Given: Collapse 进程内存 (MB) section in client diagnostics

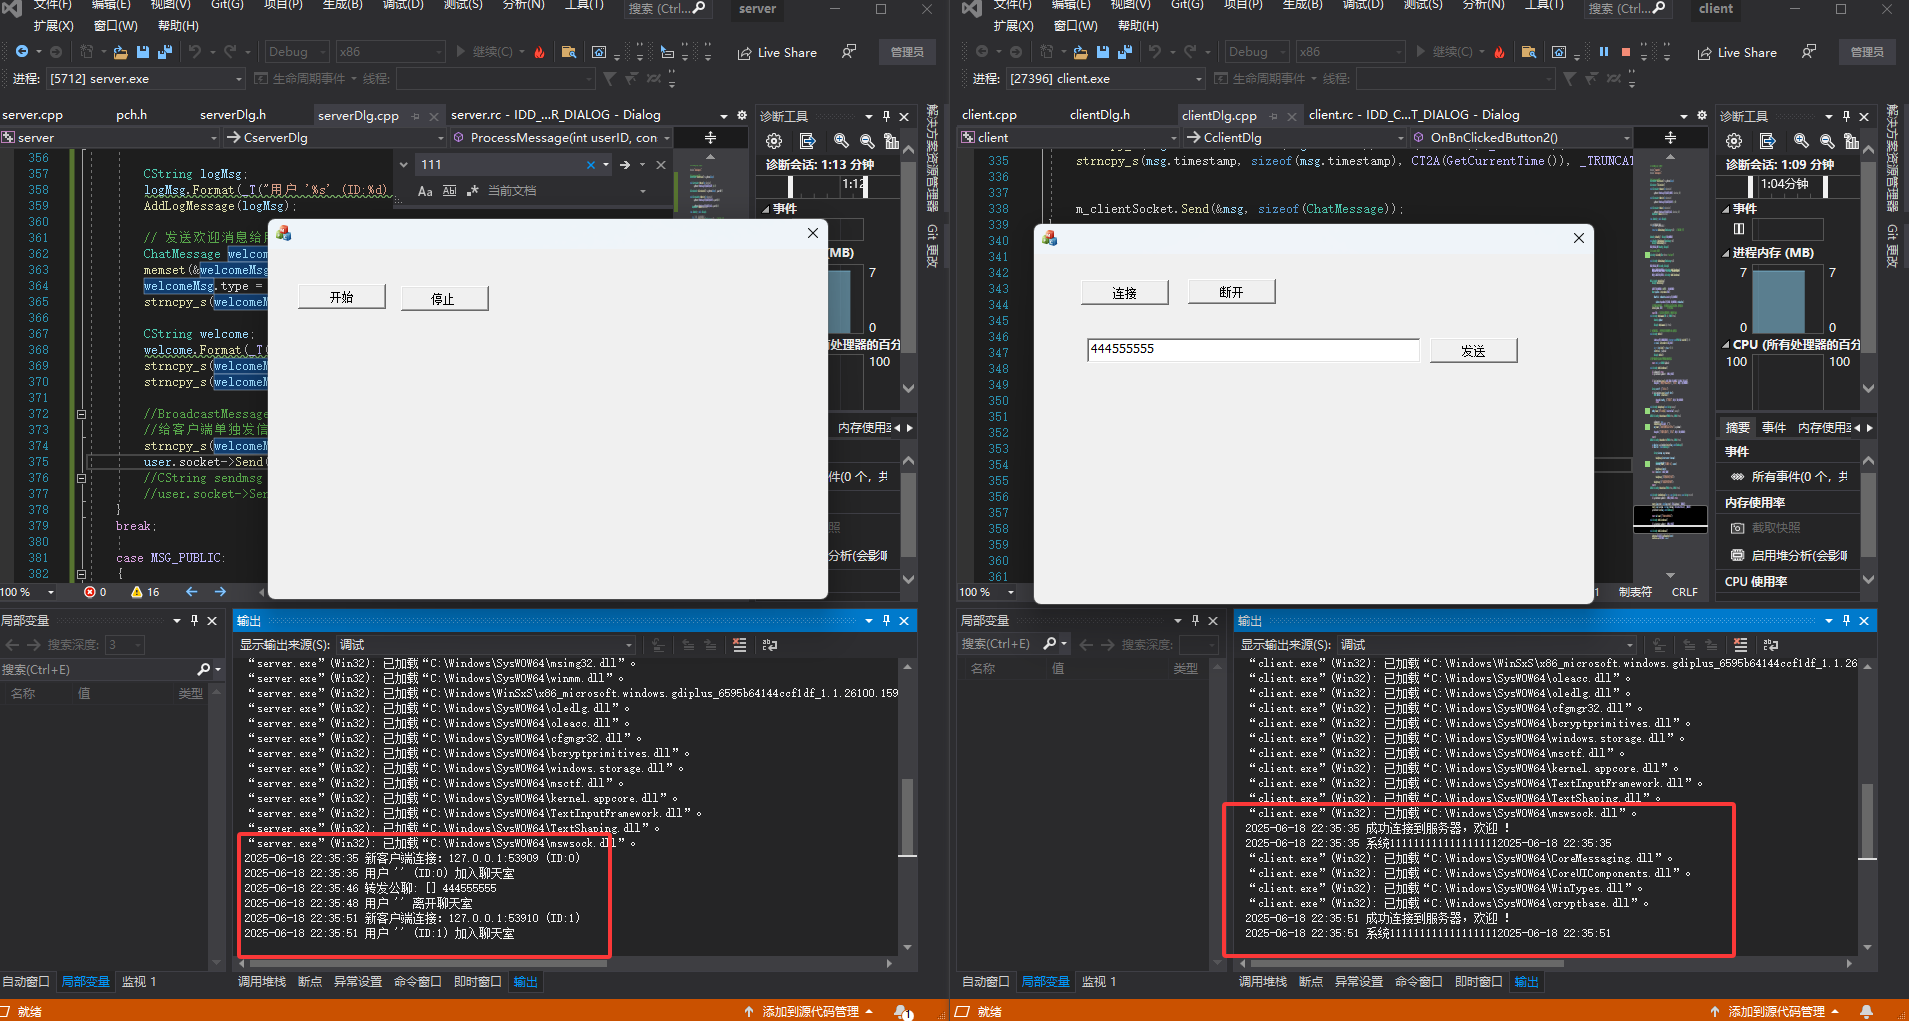Looking at the screenshot, I should 1726,253.
